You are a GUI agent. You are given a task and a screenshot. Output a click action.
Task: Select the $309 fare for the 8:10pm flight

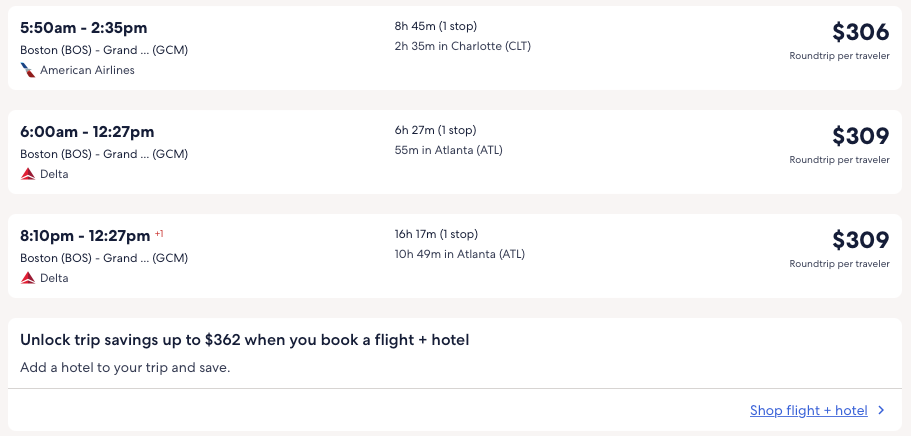[860, 240]
